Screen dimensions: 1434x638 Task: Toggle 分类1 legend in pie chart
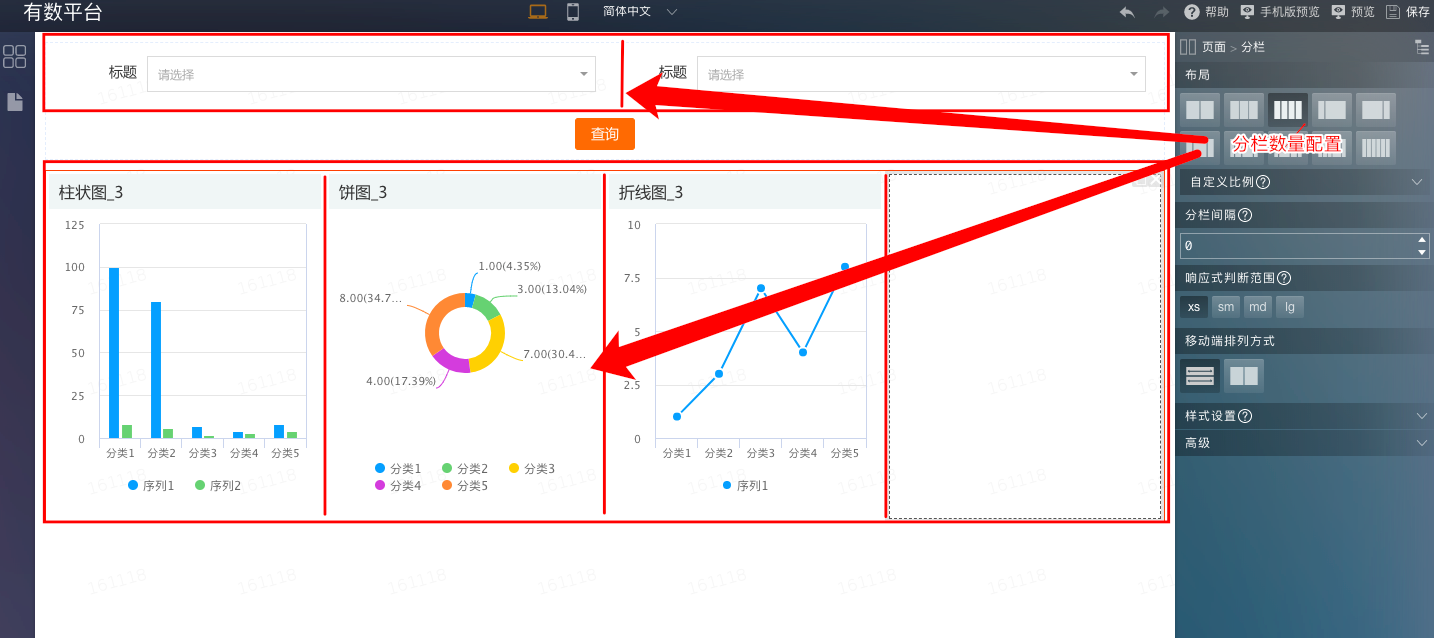pos(398,469)
